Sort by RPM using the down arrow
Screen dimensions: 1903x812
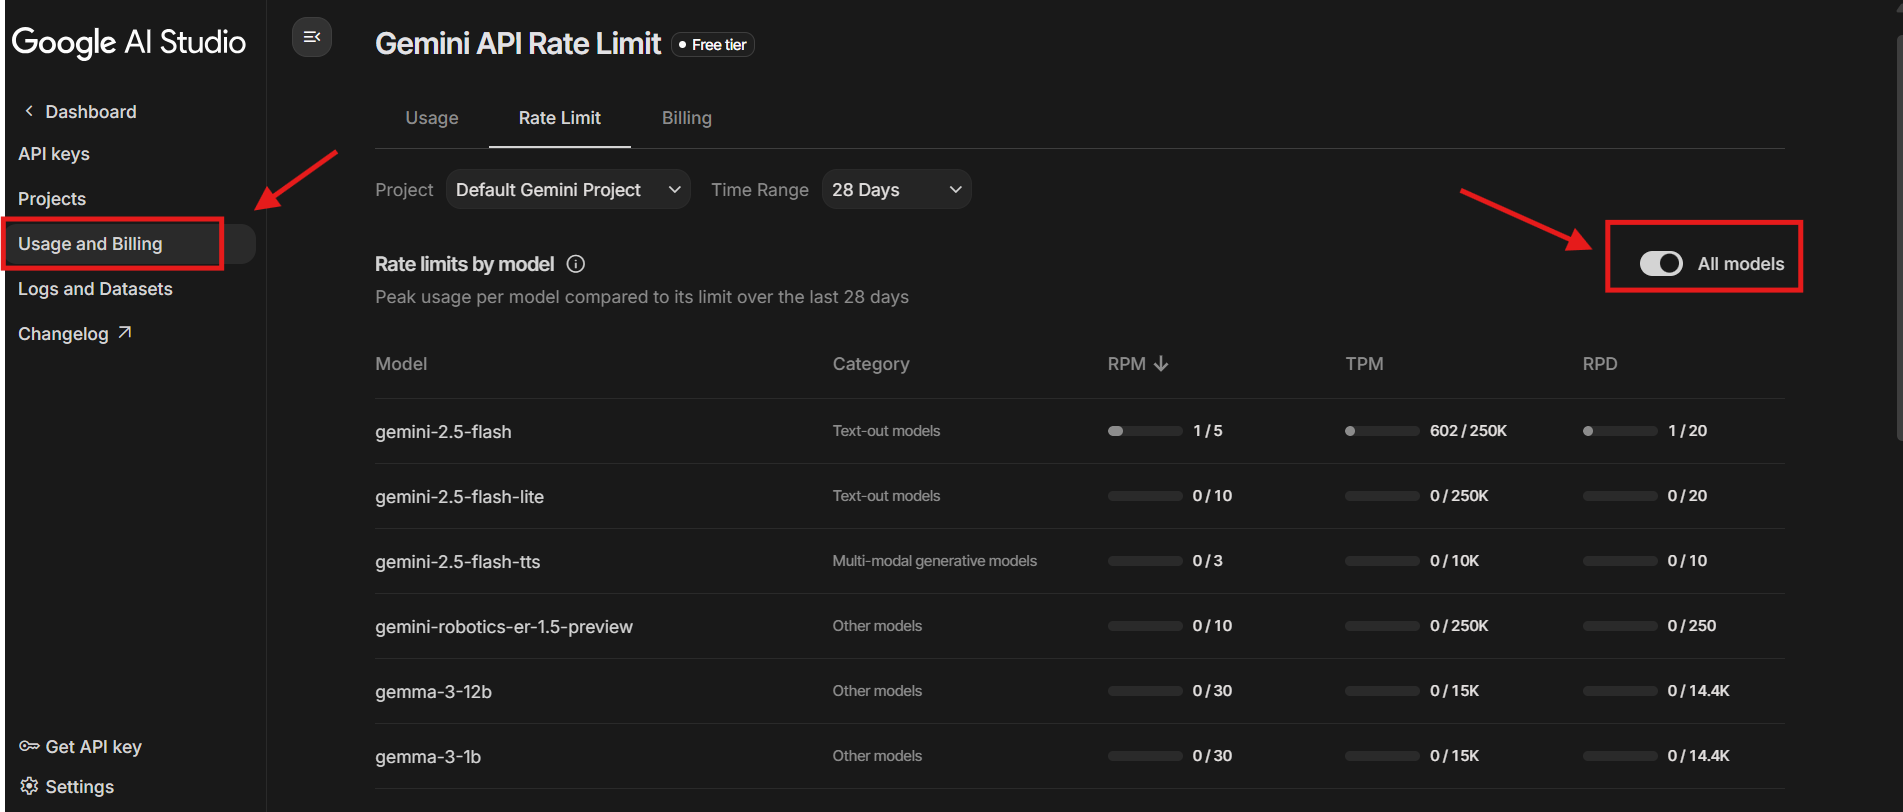(x=1161, y=364)
